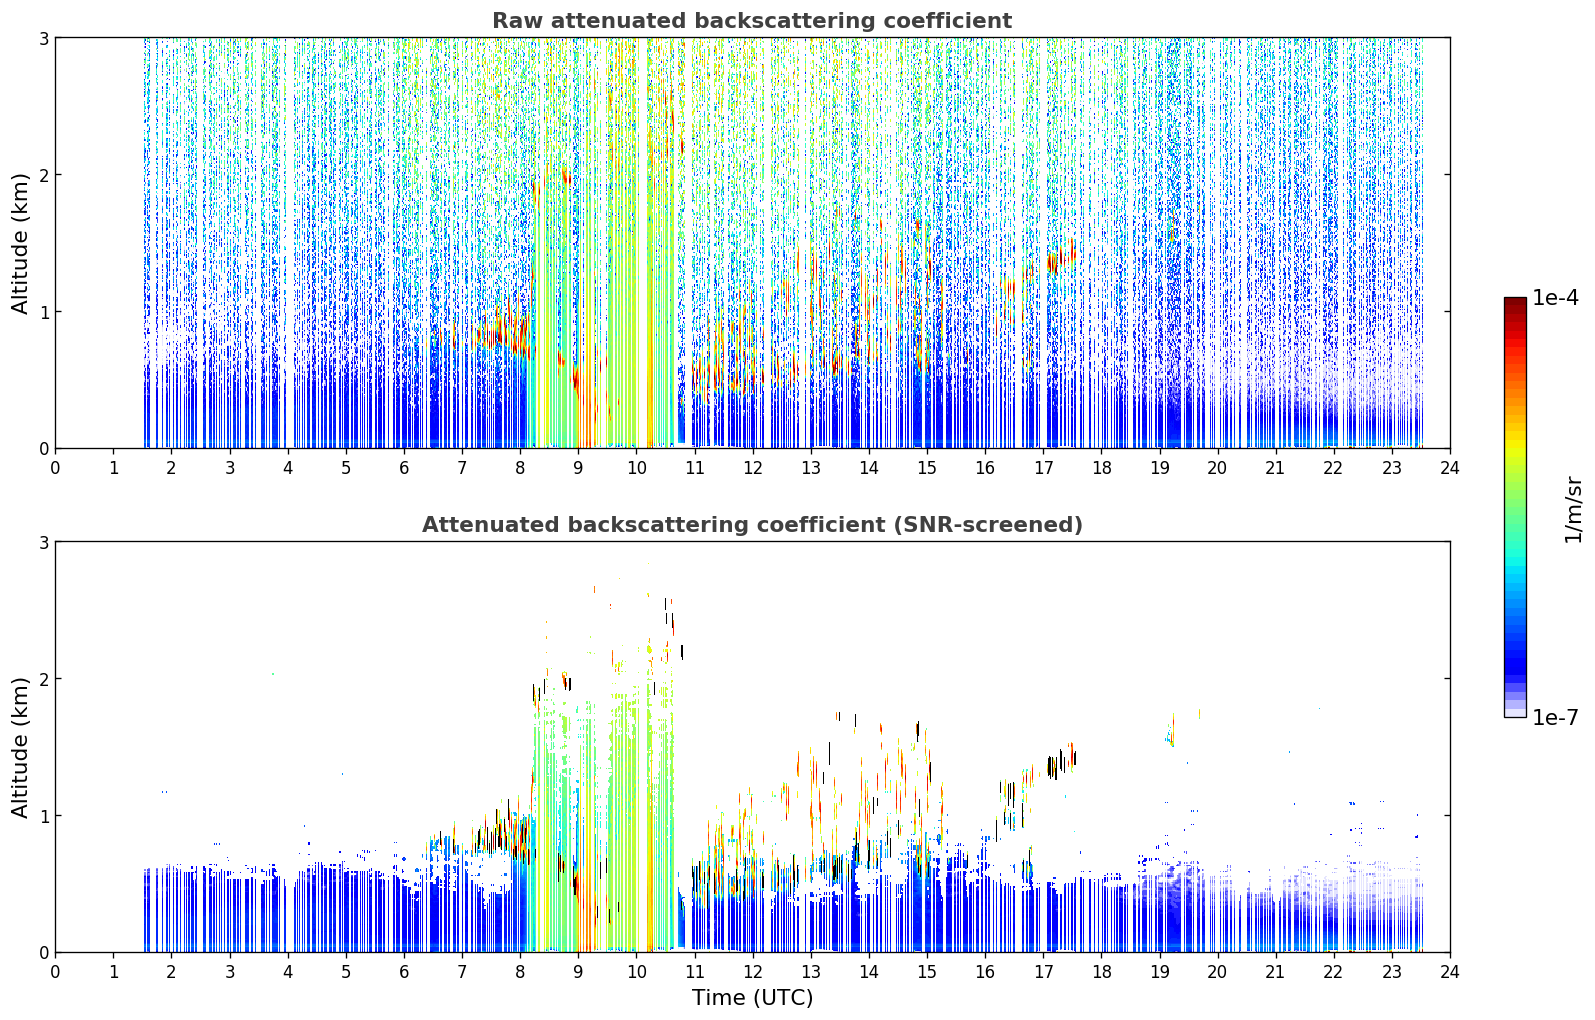This screenshot has height=1020, width=1595.
Task: Click the '1e-4' colorbar maximum label
Action: pyautogui.click(x=1555, y=298)
